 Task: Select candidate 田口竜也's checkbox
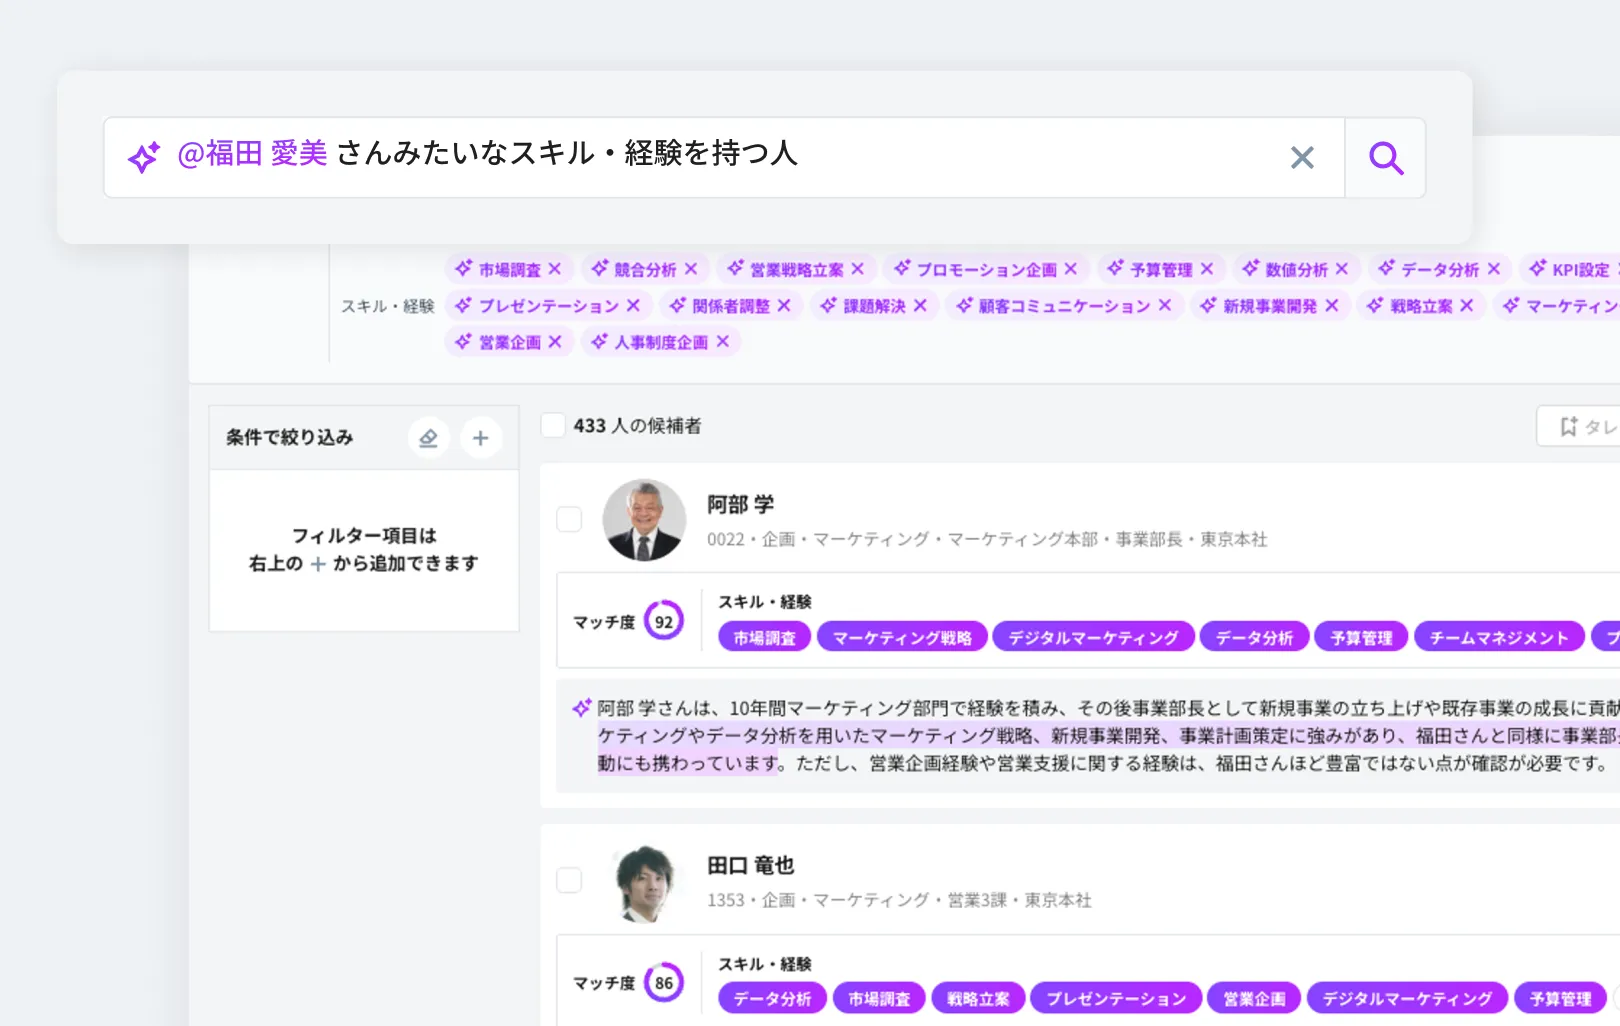tap(569, 881)
